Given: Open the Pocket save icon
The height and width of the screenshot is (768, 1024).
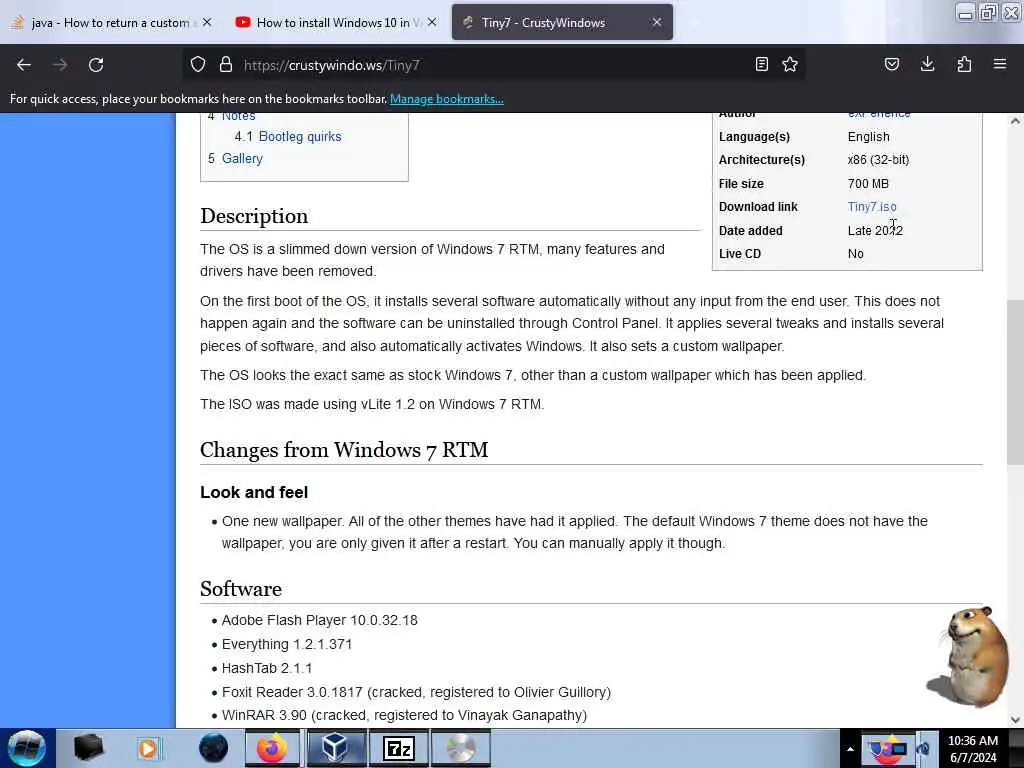Looking at the screenshot, I should tap(891, 64).
